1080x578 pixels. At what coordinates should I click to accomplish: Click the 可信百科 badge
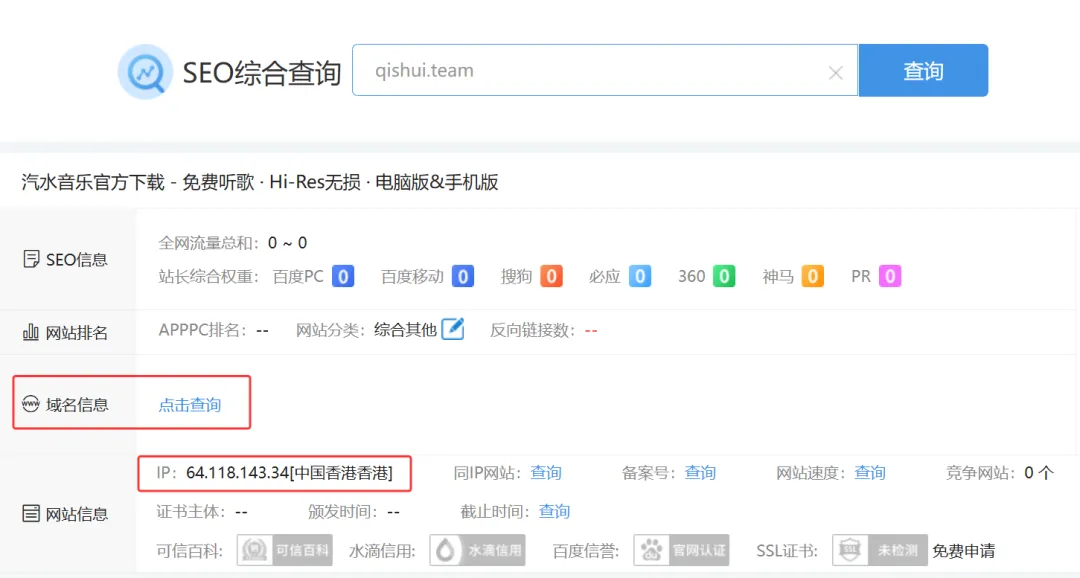click(284, 550)
